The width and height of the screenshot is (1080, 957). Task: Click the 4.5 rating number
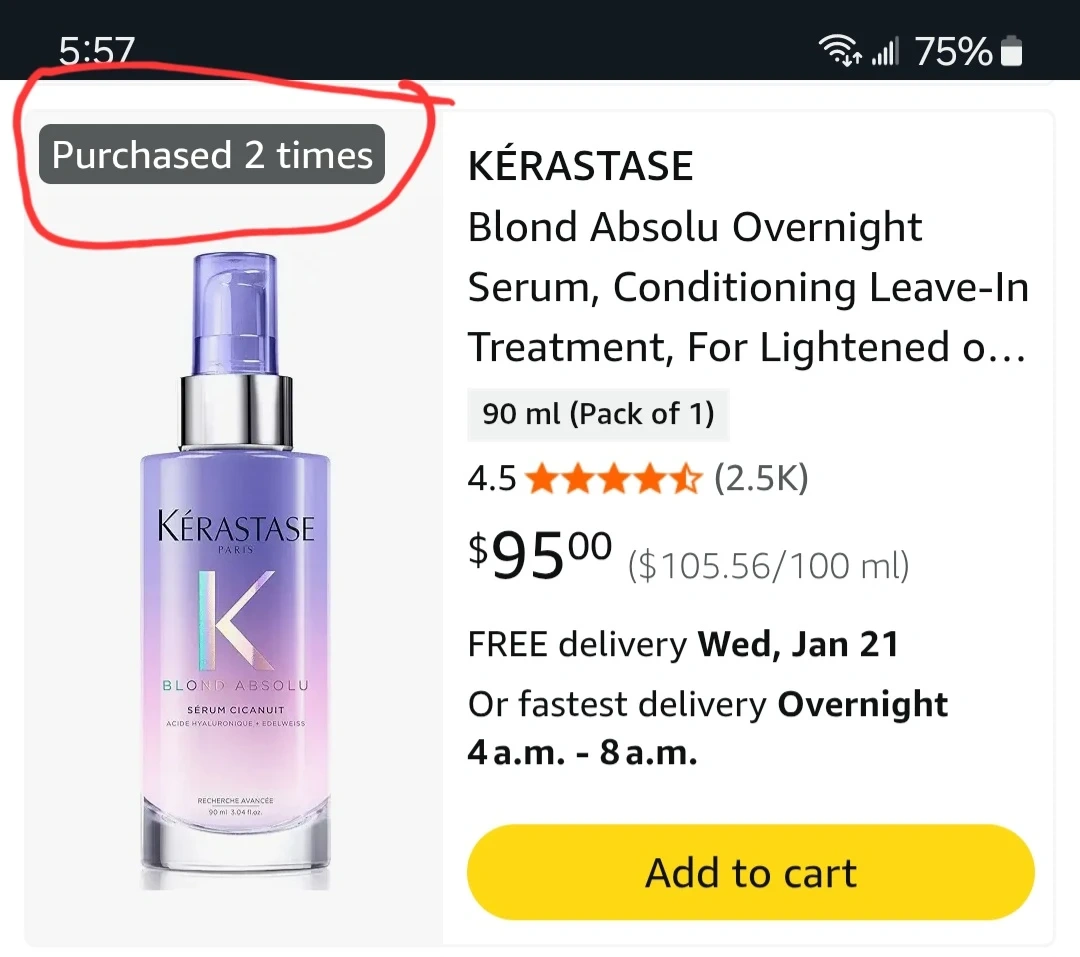[x=492, y=480]
